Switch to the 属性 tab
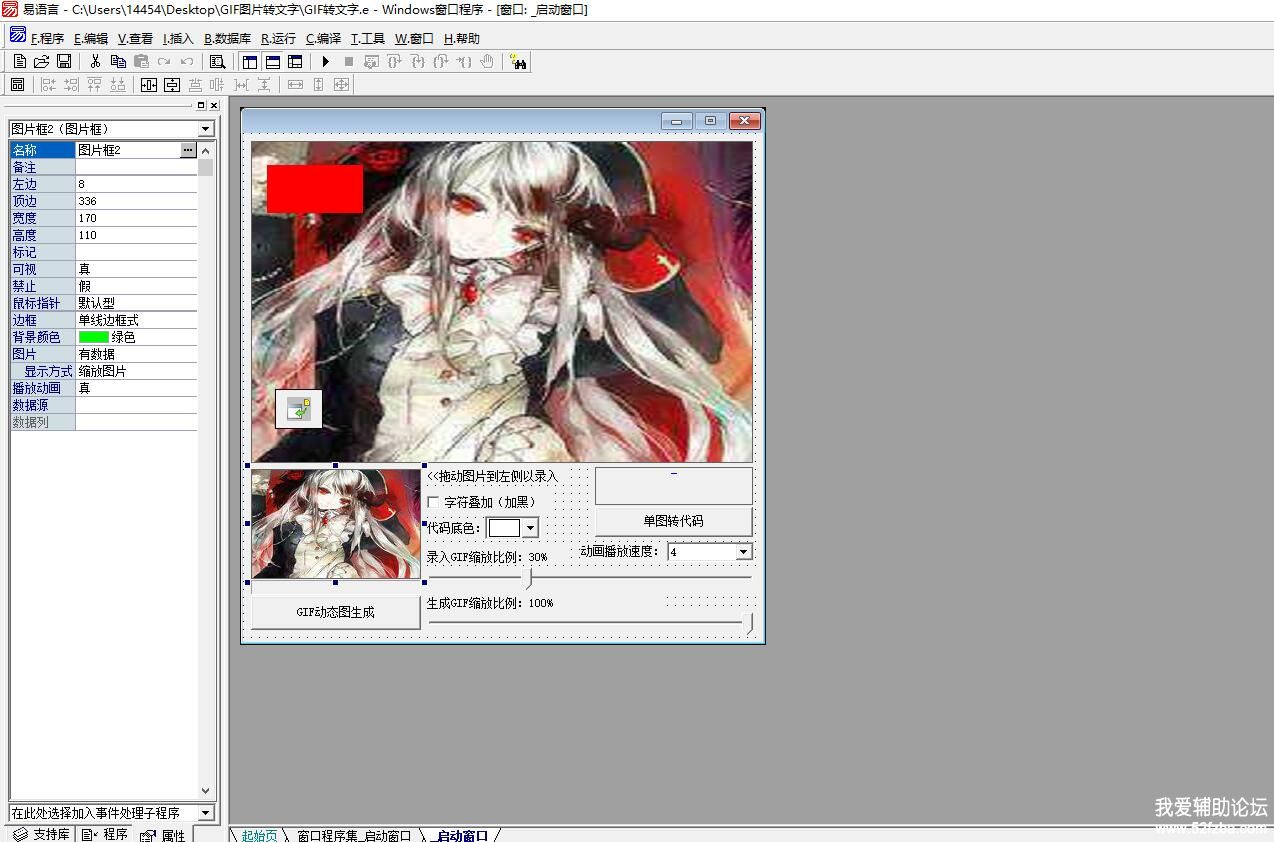The height and width of the screenshot is (842, 1274). point(163,834)
